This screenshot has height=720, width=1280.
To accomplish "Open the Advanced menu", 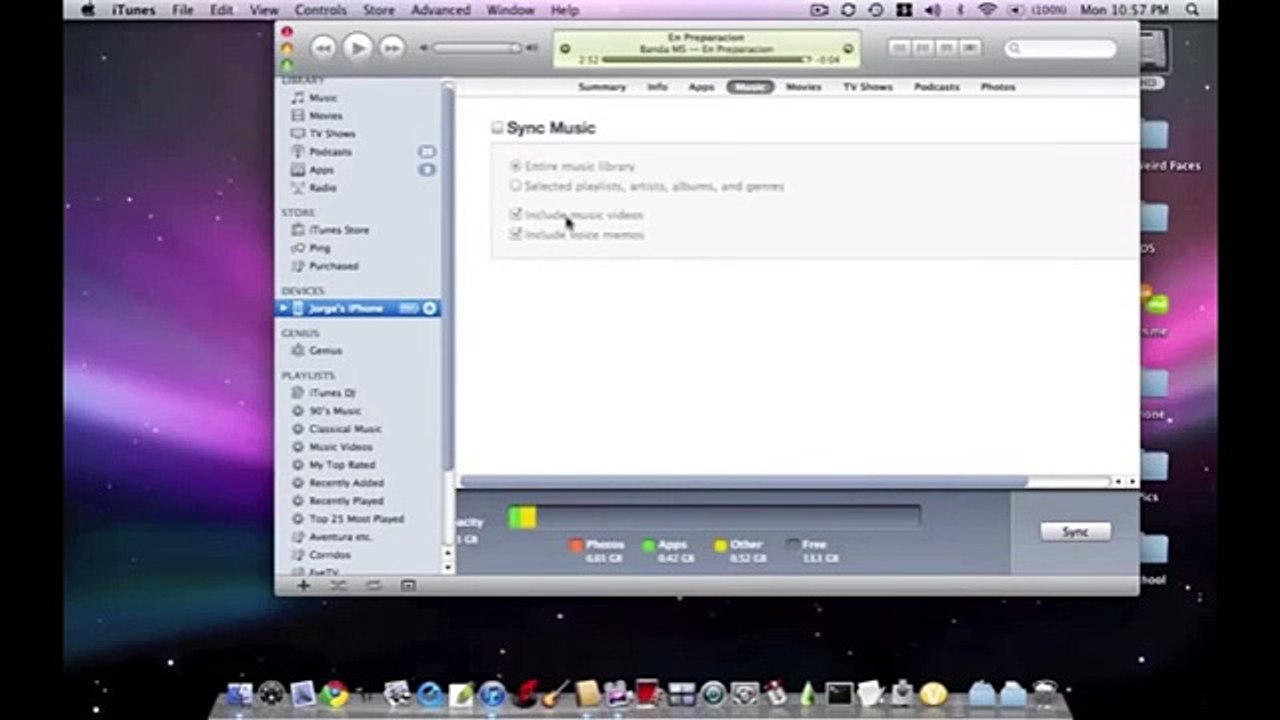I will pos(440,10).
